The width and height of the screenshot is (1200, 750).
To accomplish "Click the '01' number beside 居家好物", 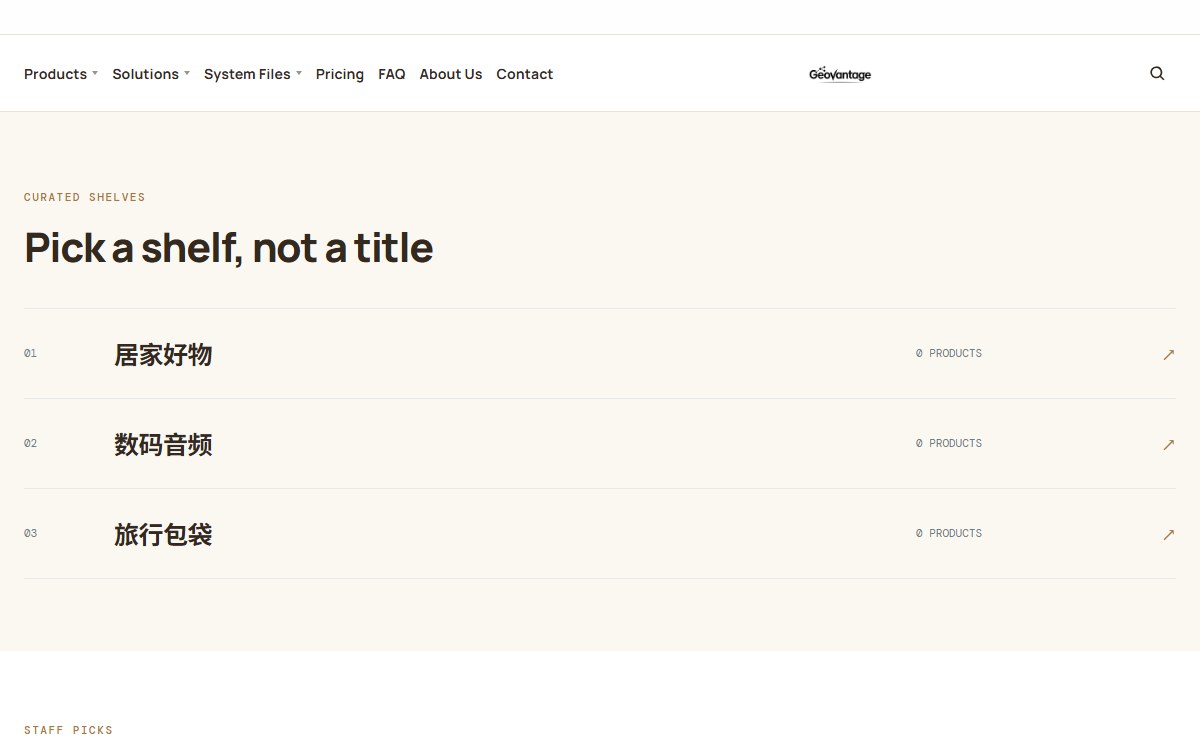I will 30,353.
